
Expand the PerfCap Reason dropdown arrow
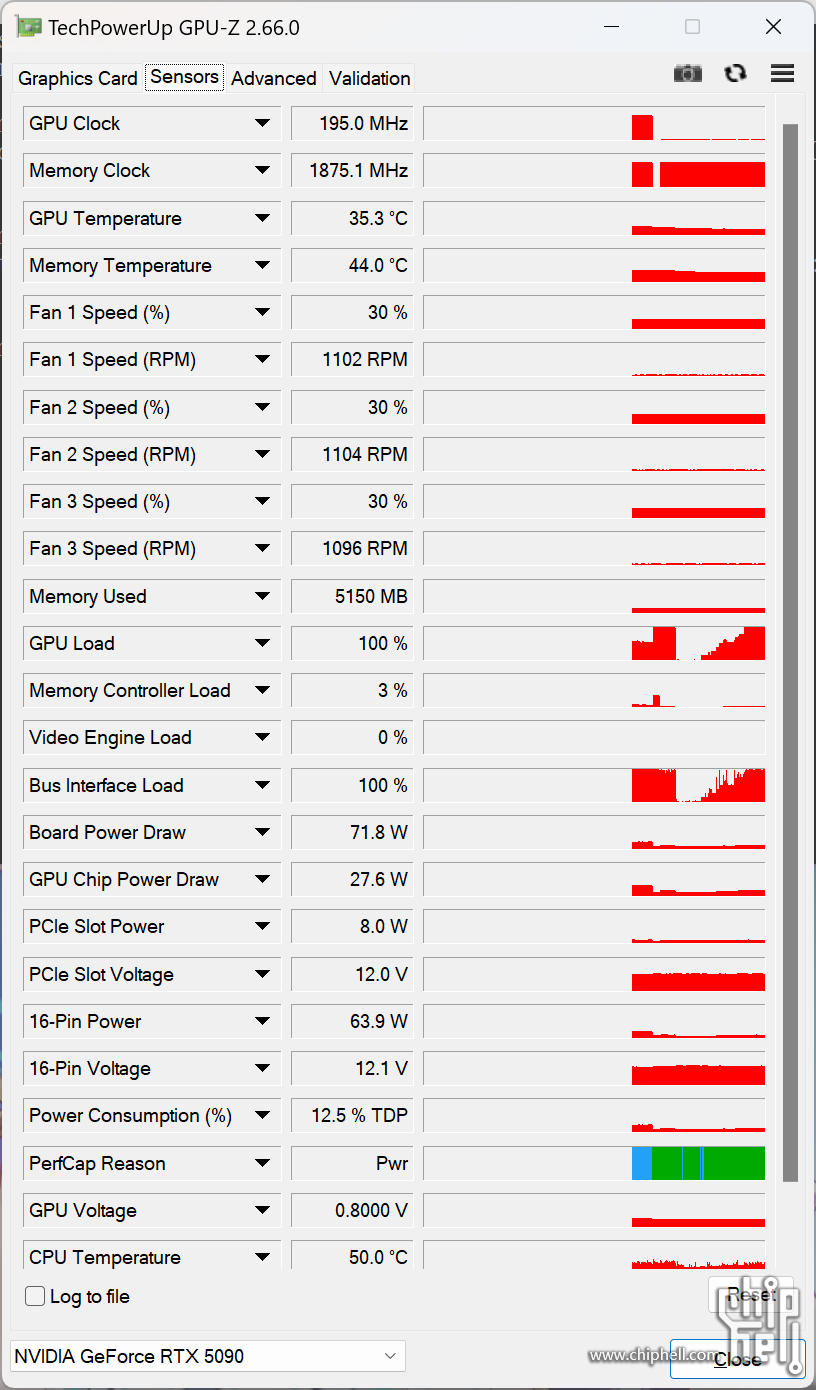pos(262,1163)
